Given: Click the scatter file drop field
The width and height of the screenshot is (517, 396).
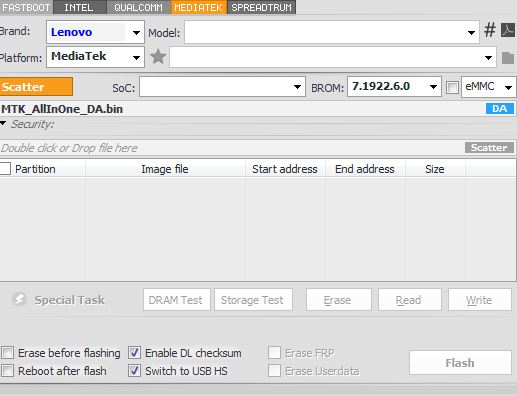Looking at the screenshot, I should (x=232, y=148).
